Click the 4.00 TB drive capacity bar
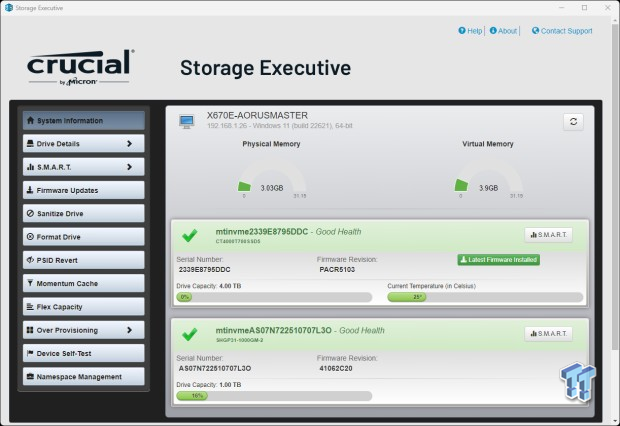Viewport: 620px width, 426px height. (x=274, y=297)
